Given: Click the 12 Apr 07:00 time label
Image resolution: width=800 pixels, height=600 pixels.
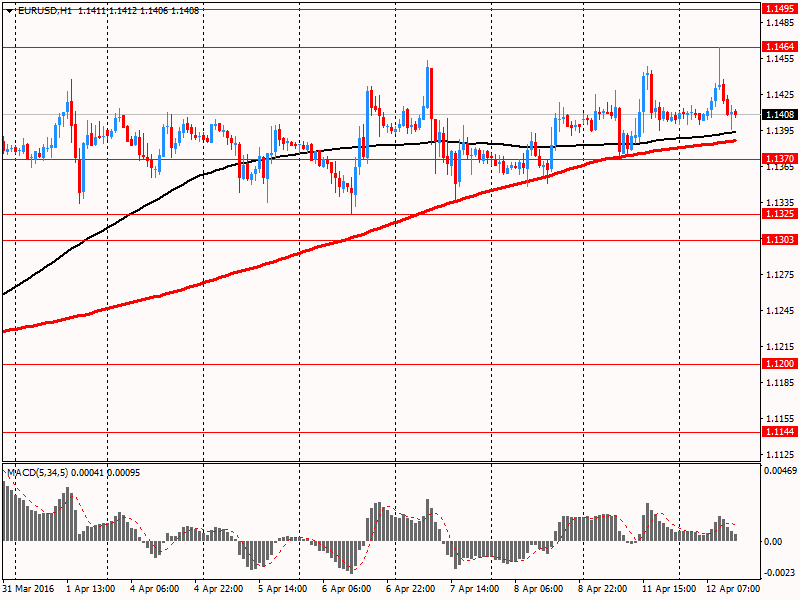Looking at the screenshot, I should tap(733, 589).
